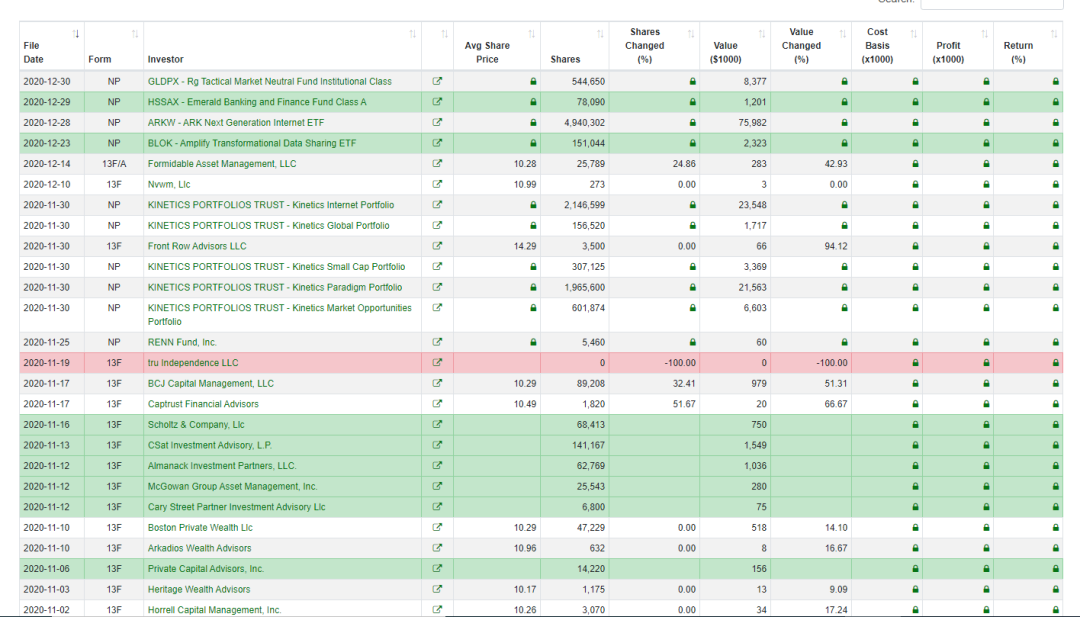1080x617 pixels.
Task: Open external link icon for Almanack Investment Partners
Action: [x=437, y=466]
